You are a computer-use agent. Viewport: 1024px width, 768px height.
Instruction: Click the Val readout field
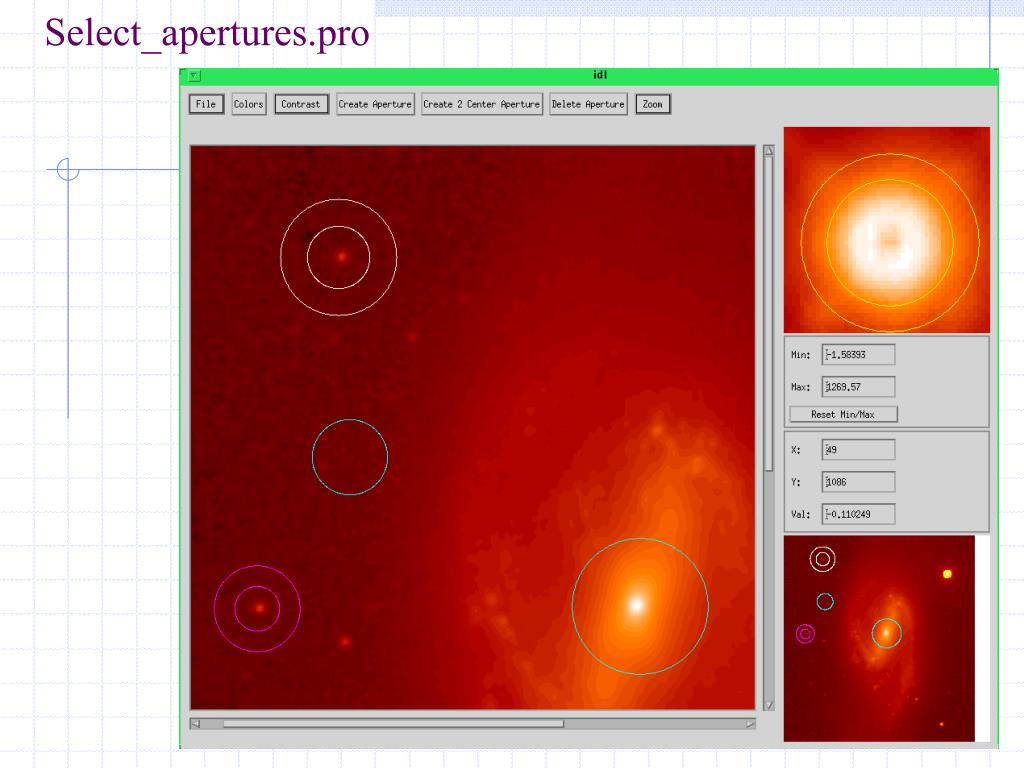858,514
